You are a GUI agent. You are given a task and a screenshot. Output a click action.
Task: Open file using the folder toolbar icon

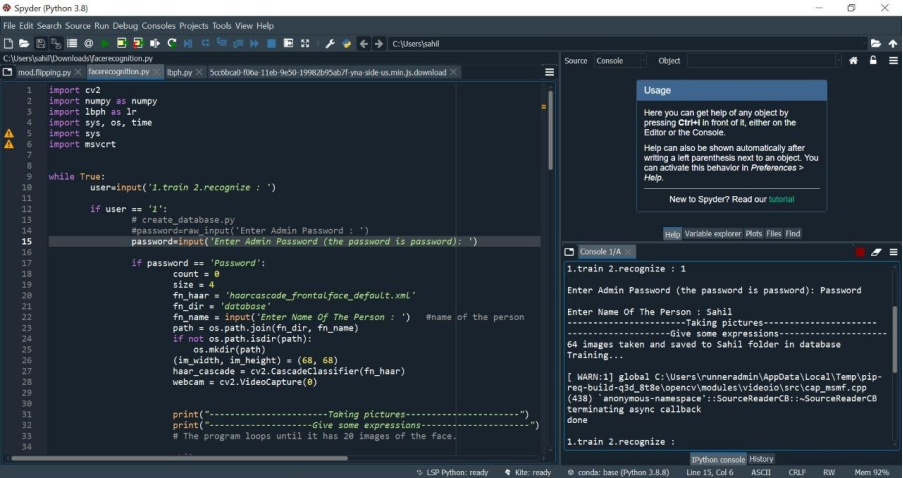[x=24, y=43]
